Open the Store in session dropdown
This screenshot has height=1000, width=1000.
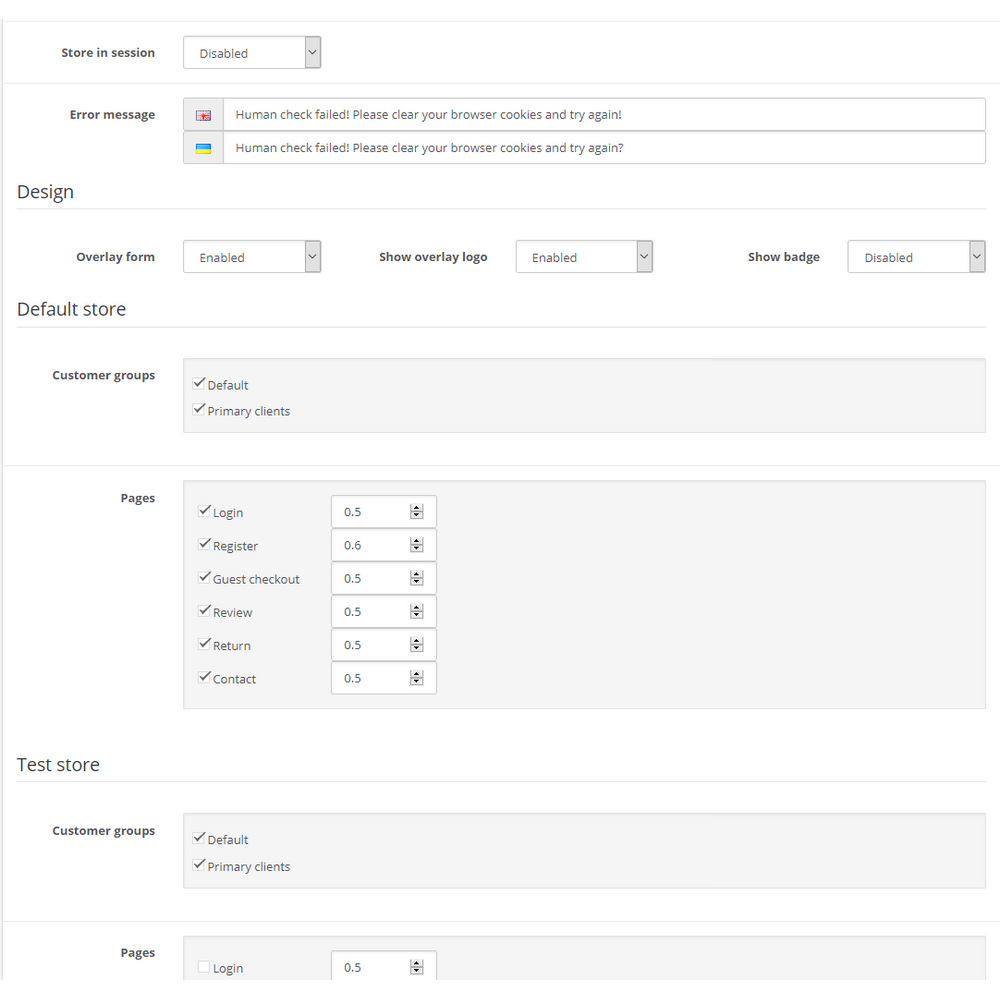tap(252, 52)
